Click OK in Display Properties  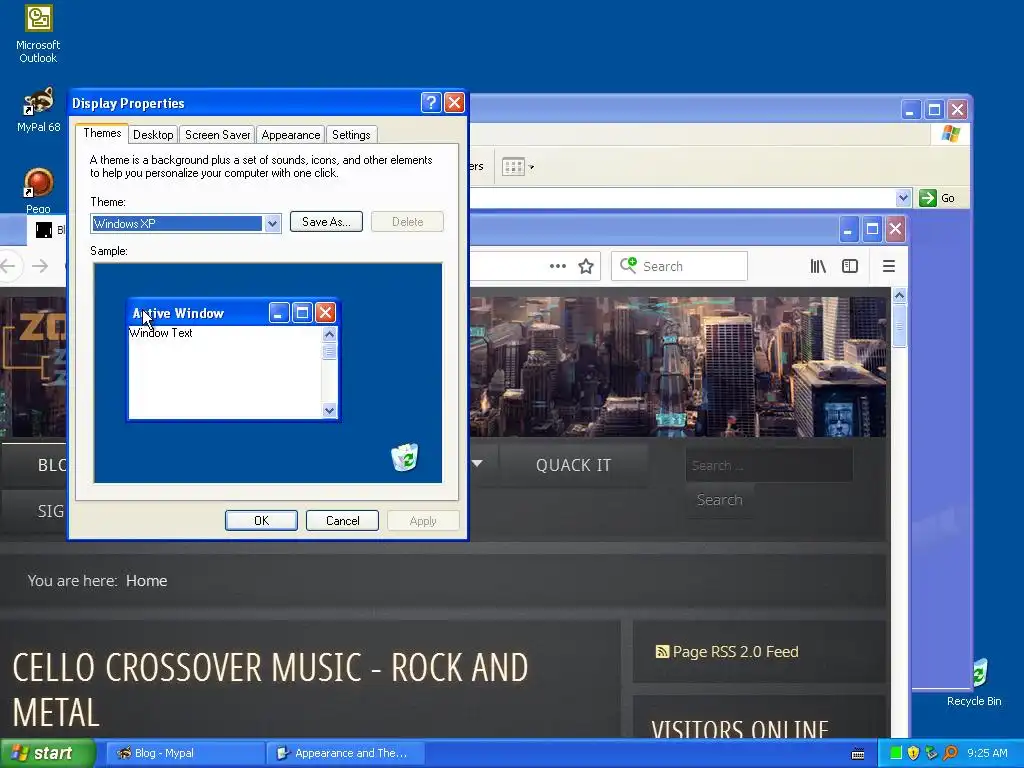tap(261, 520)
